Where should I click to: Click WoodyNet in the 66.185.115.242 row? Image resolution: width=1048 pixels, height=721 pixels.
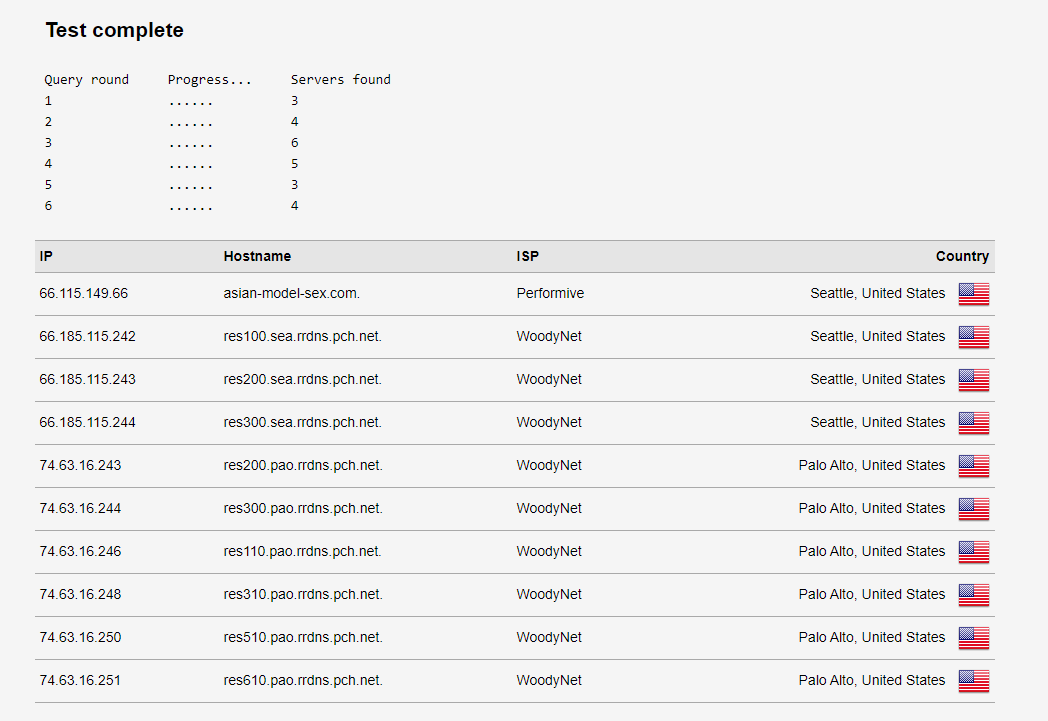coord(549,336)
